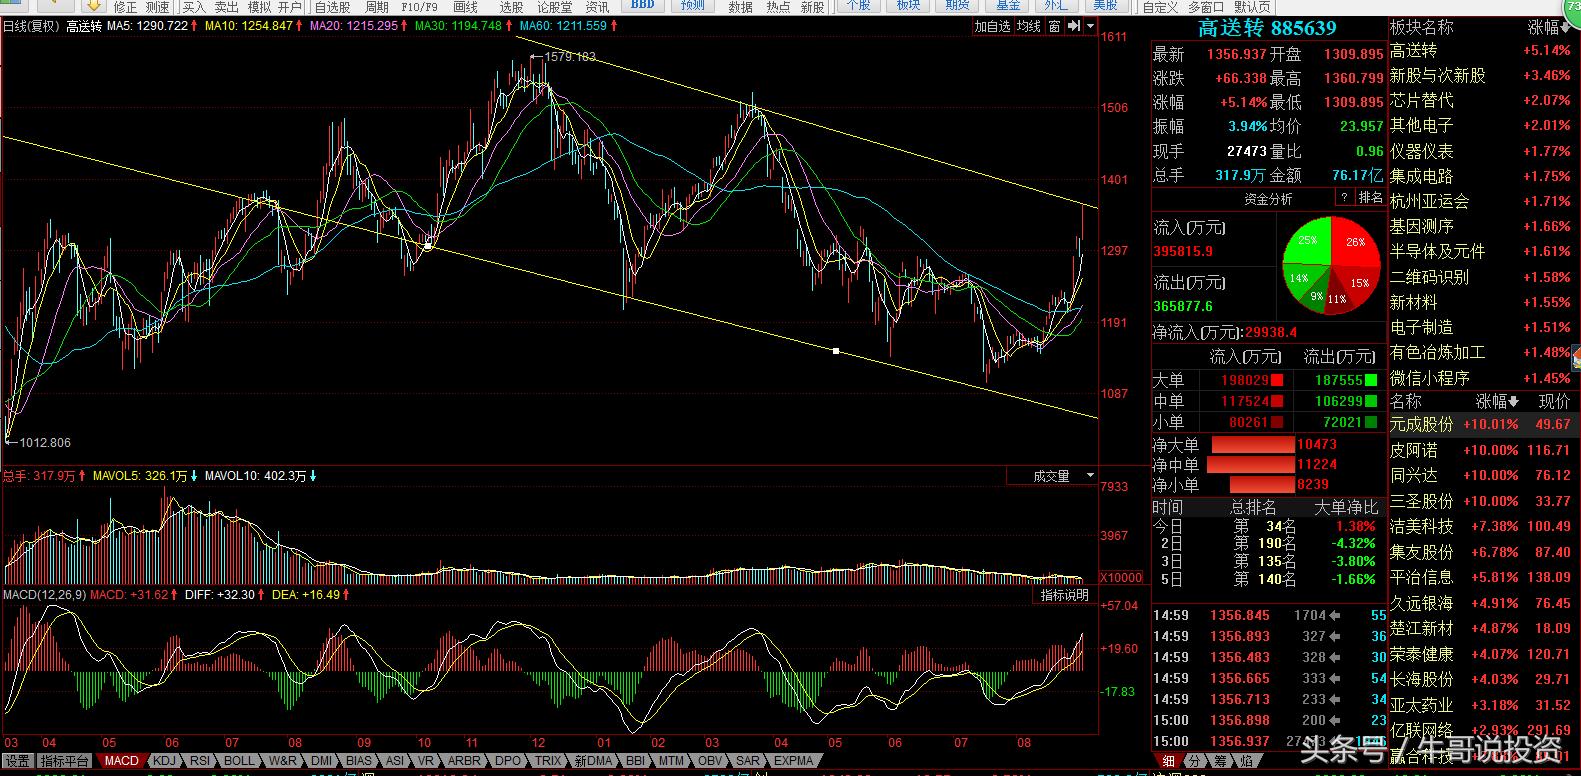The width and height of the screenshot is (1581, 776).
Task: Click the 指标说明 button
Action: (1064, 595)
